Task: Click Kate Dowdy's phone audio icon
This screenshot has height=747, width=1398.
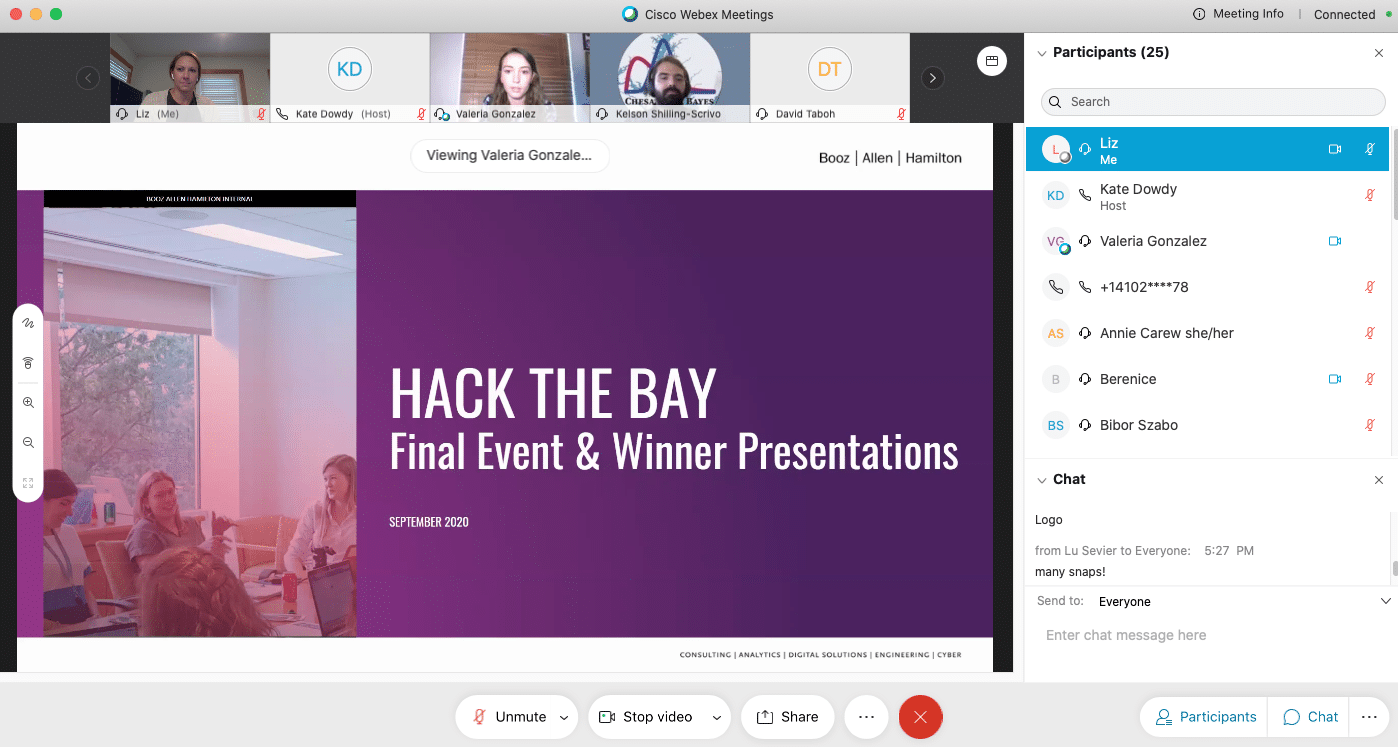Action: [x=1085, y=195]
